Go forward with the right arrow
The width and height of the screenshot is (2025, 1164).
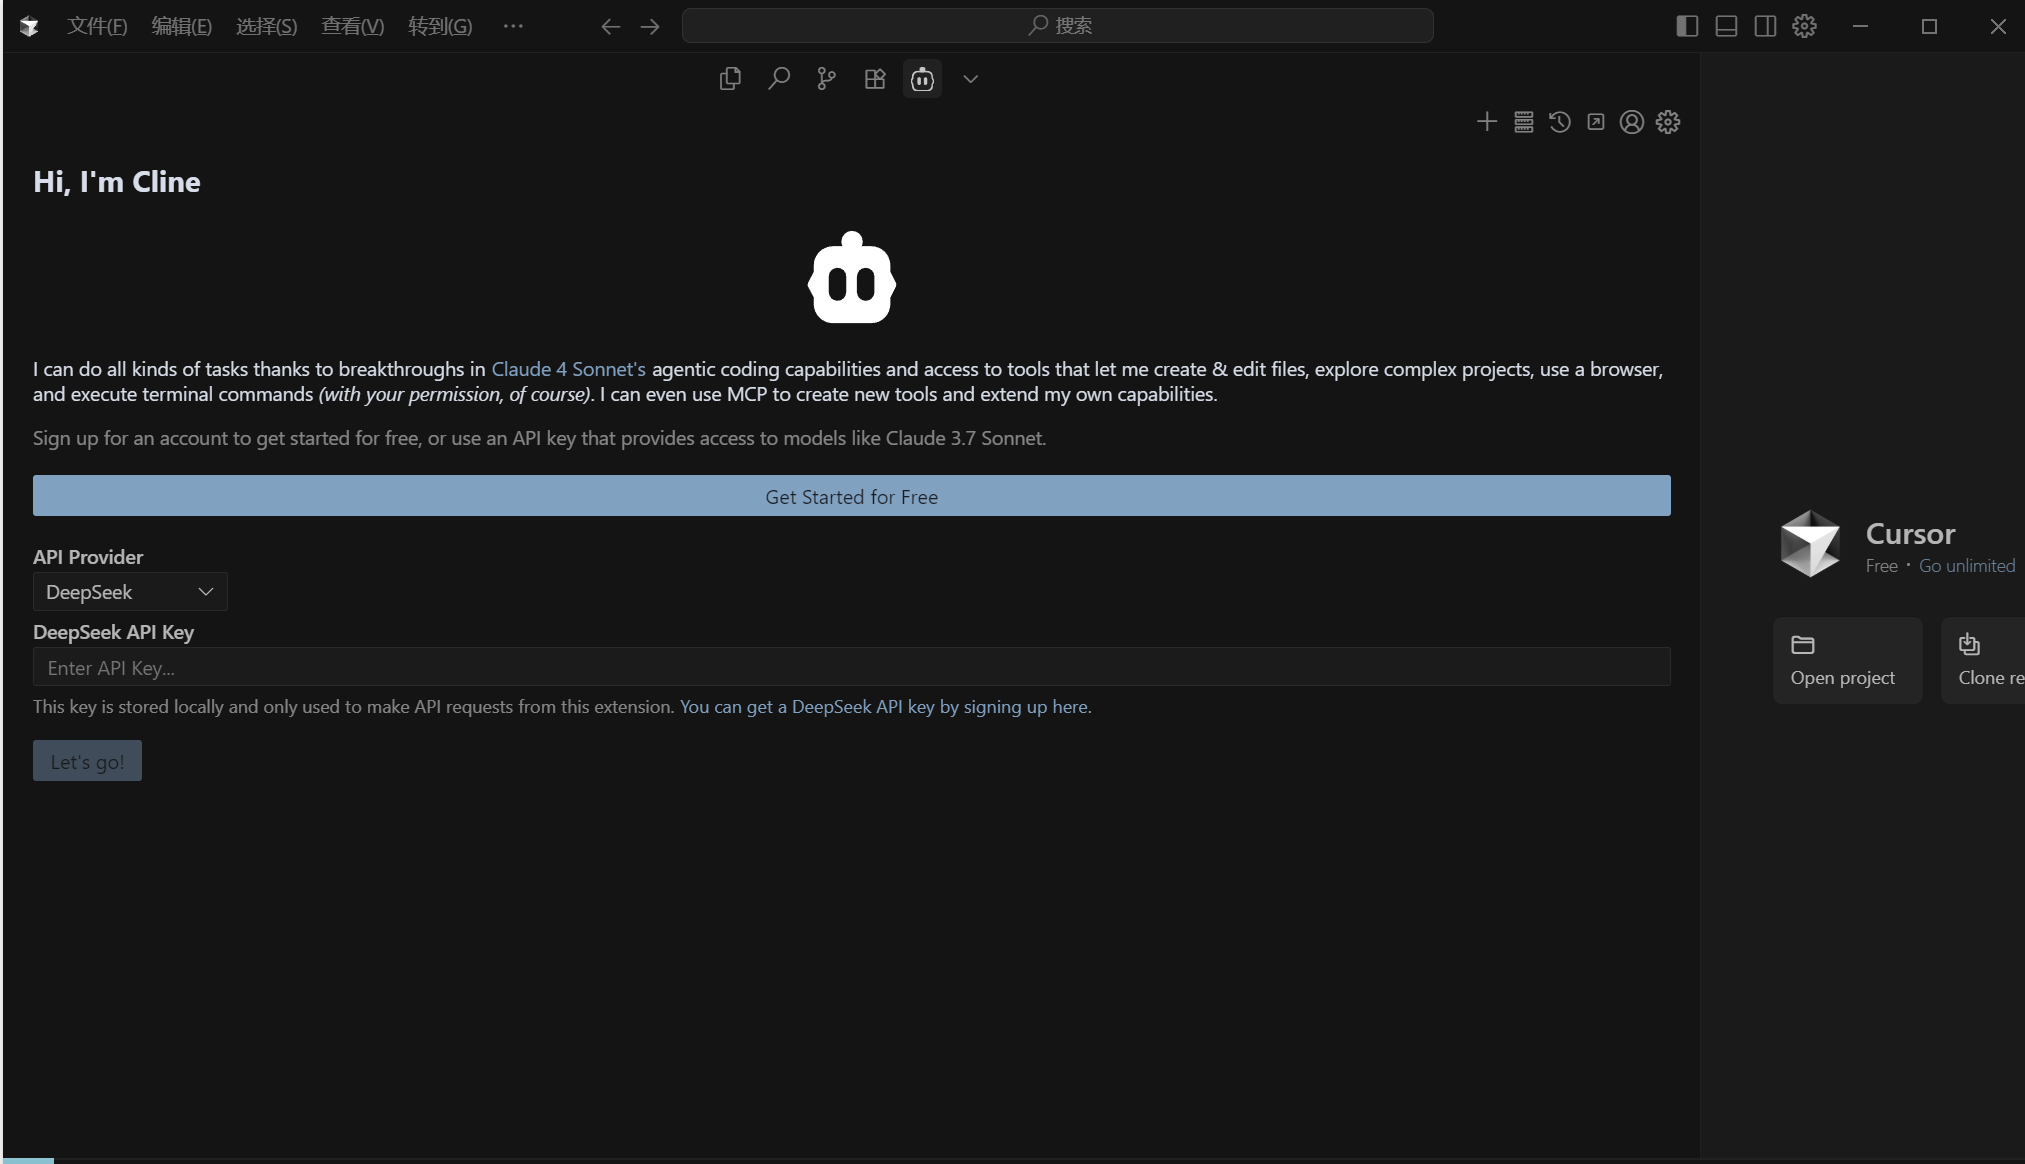pos(650,27)
